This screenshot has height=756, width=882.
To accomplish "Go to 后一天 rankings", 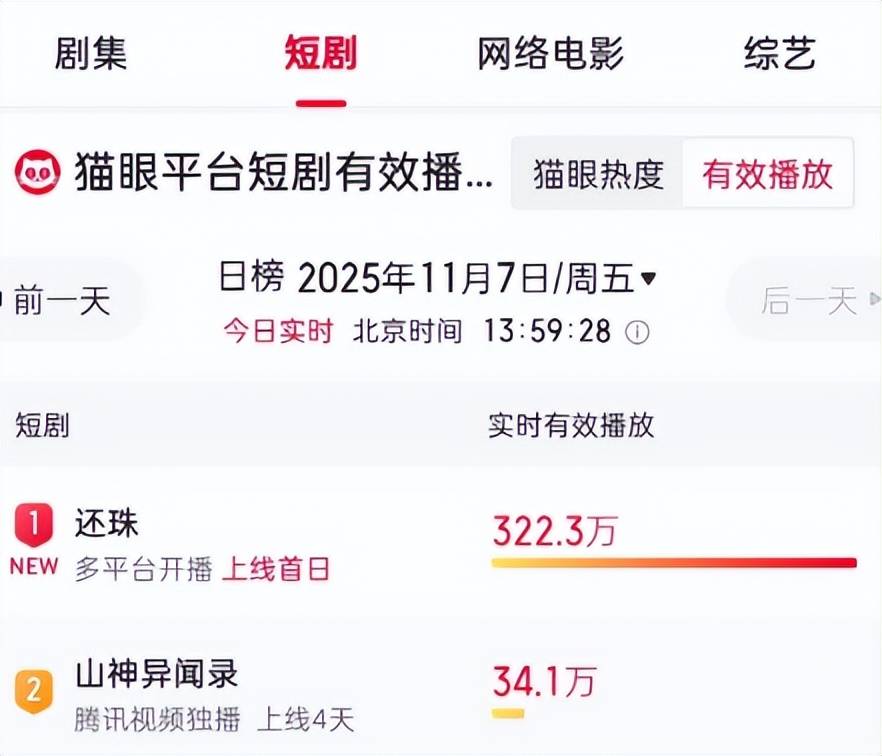I will tap(808, 300).
